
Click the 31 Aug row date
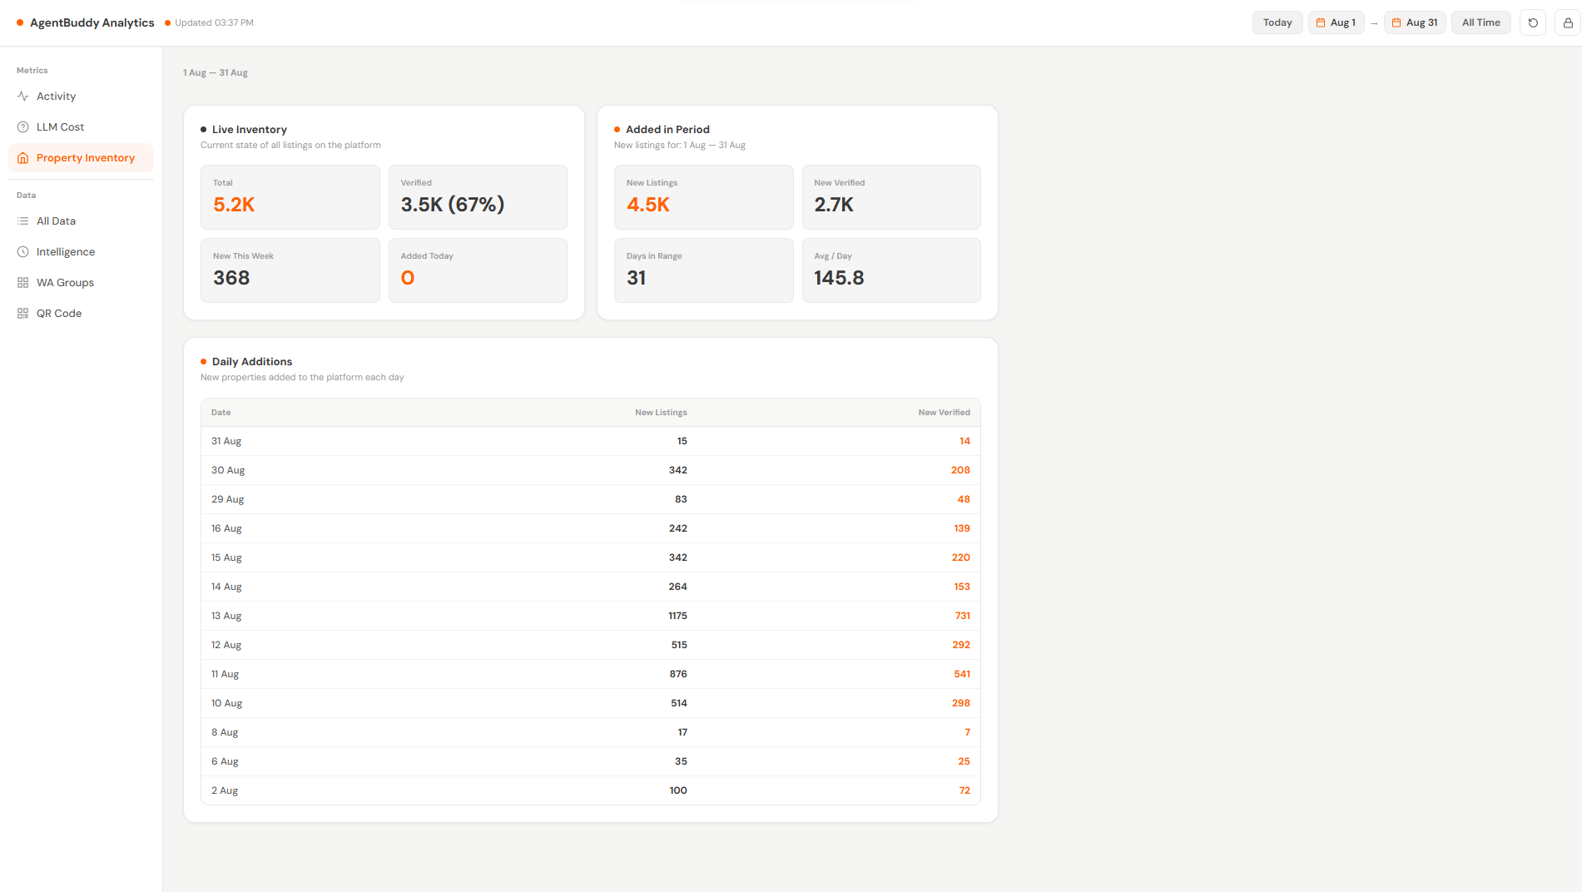(226, 441)
